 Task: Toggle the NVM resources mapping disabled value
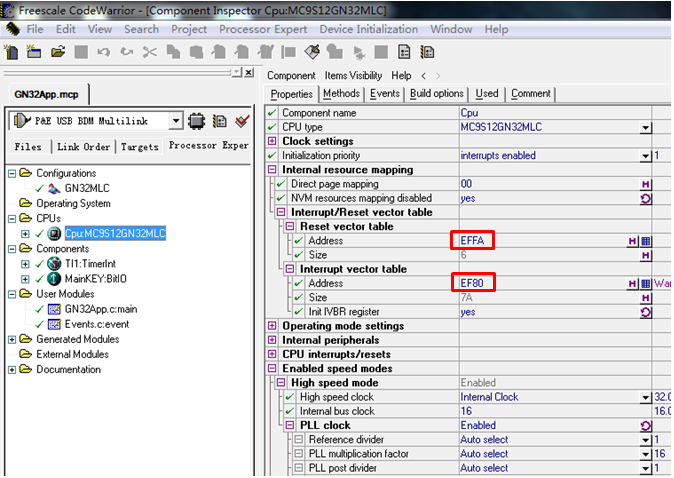[646, 199]
